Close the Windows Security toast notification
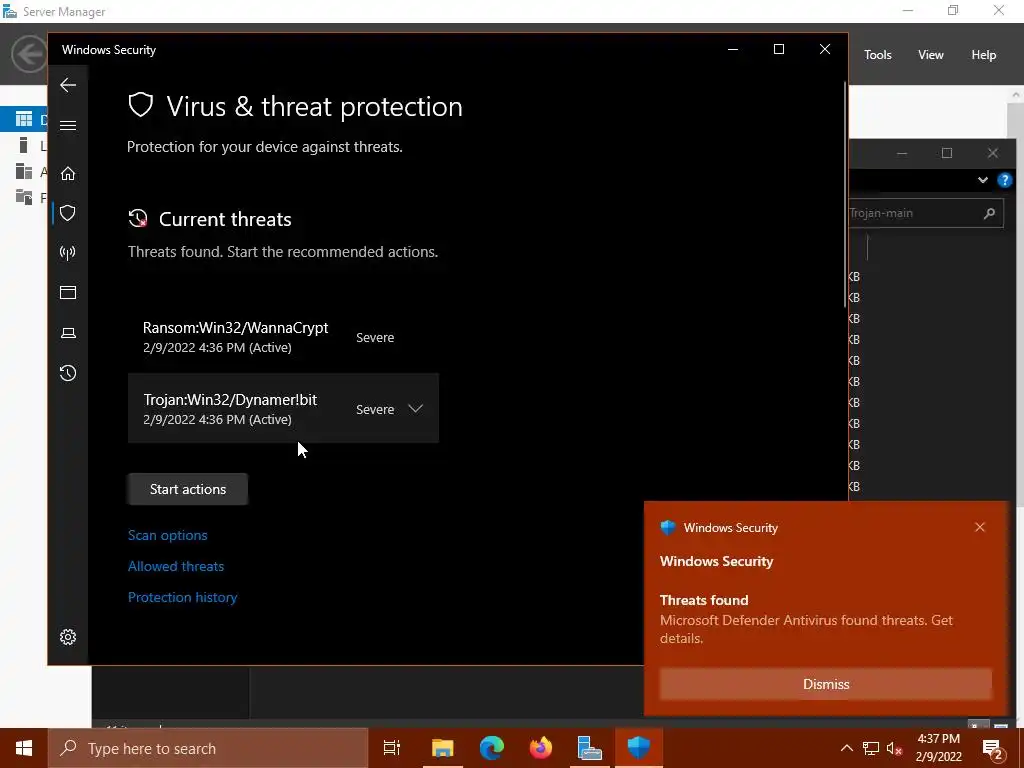 click(x=980, y=527)
